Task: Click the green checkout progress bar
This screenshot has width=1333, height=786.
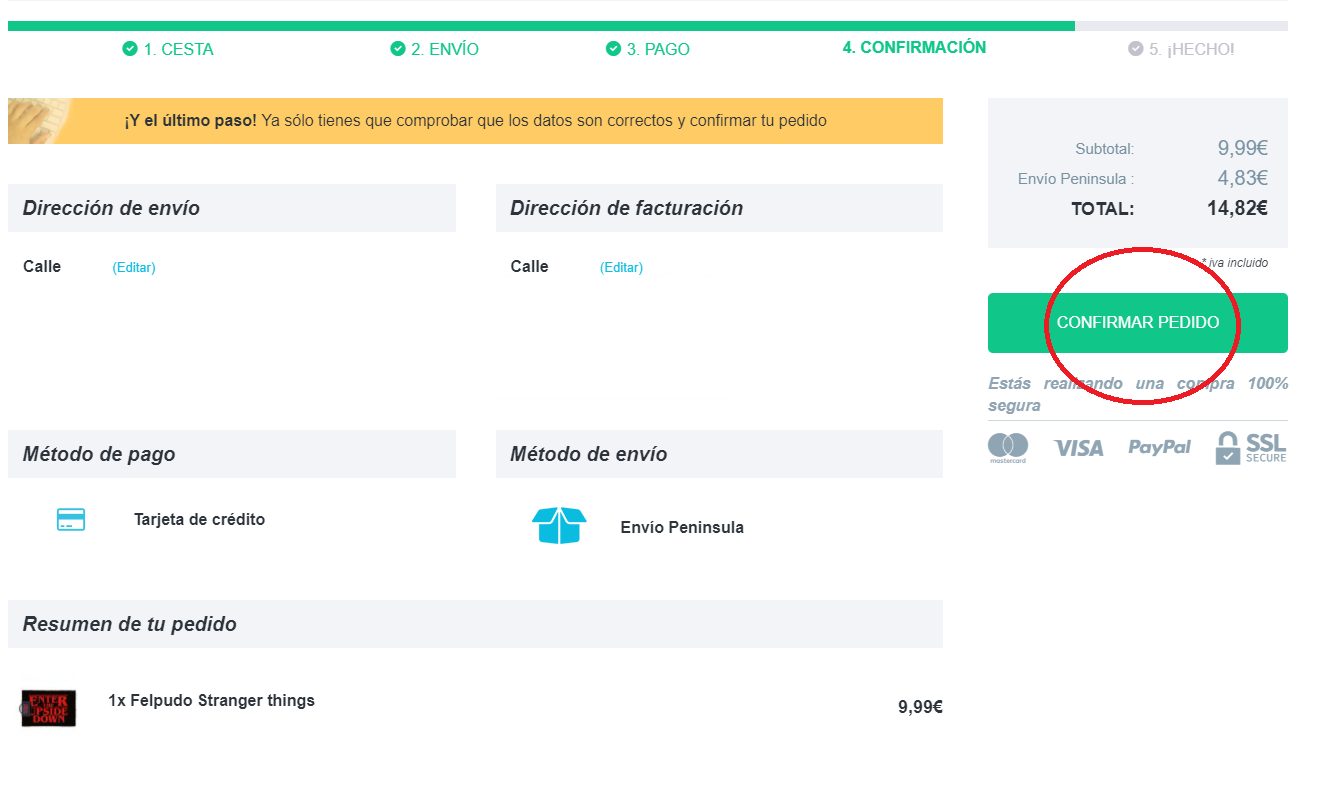Action: (x=540, y=26)
